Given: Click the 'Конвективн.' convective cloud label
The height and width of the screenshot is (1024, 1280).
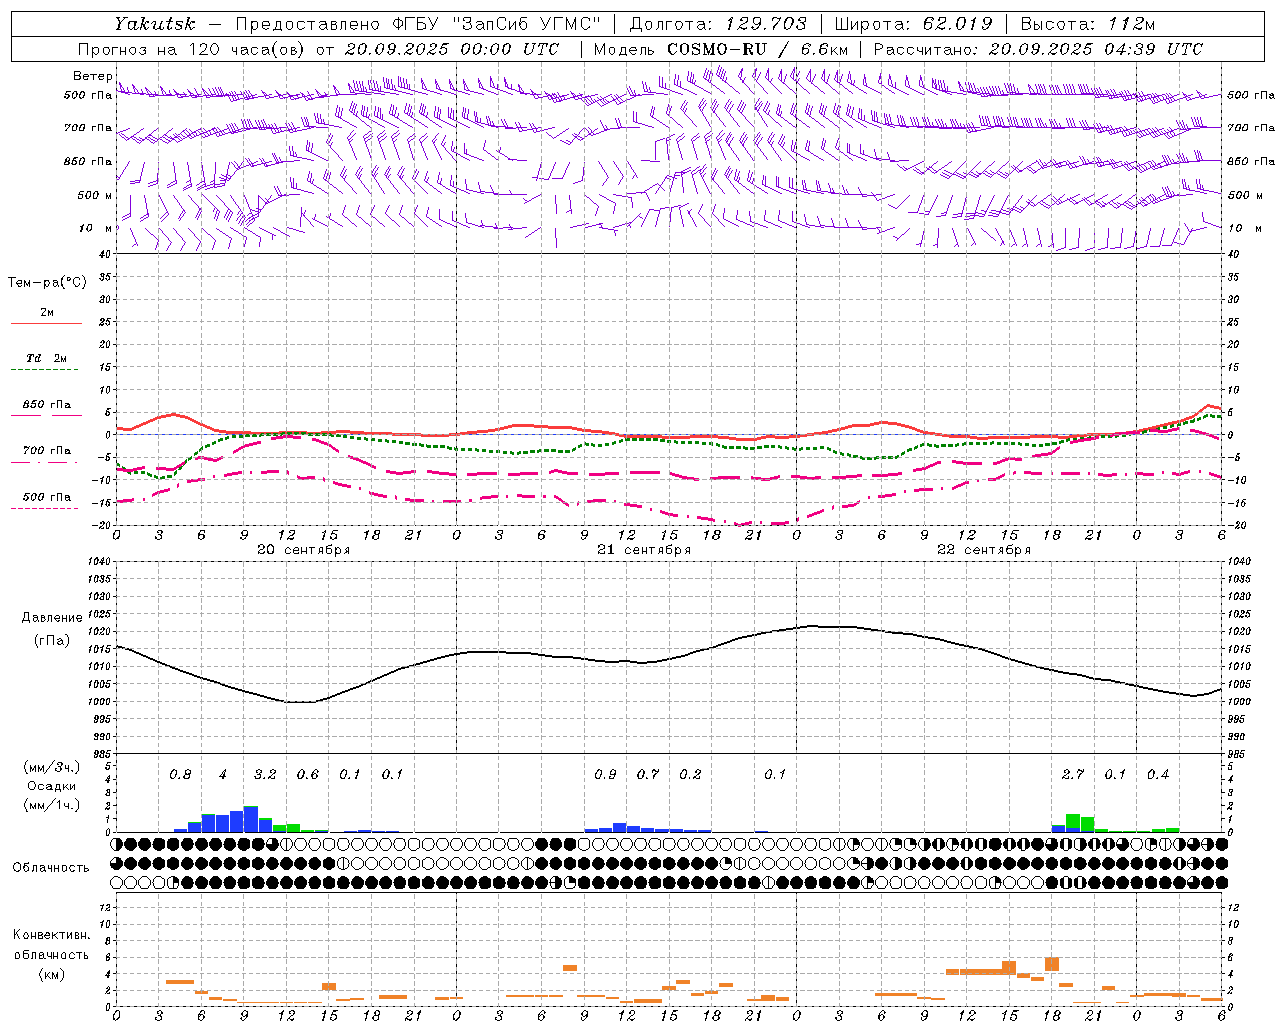Looking at the screenshot, I should (51, 935).
